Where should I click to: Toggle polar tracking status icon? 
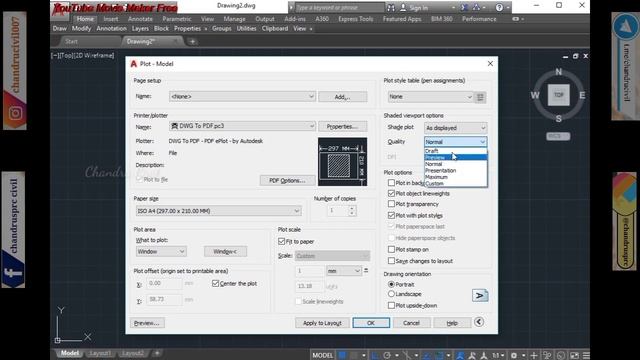(387, 355)
